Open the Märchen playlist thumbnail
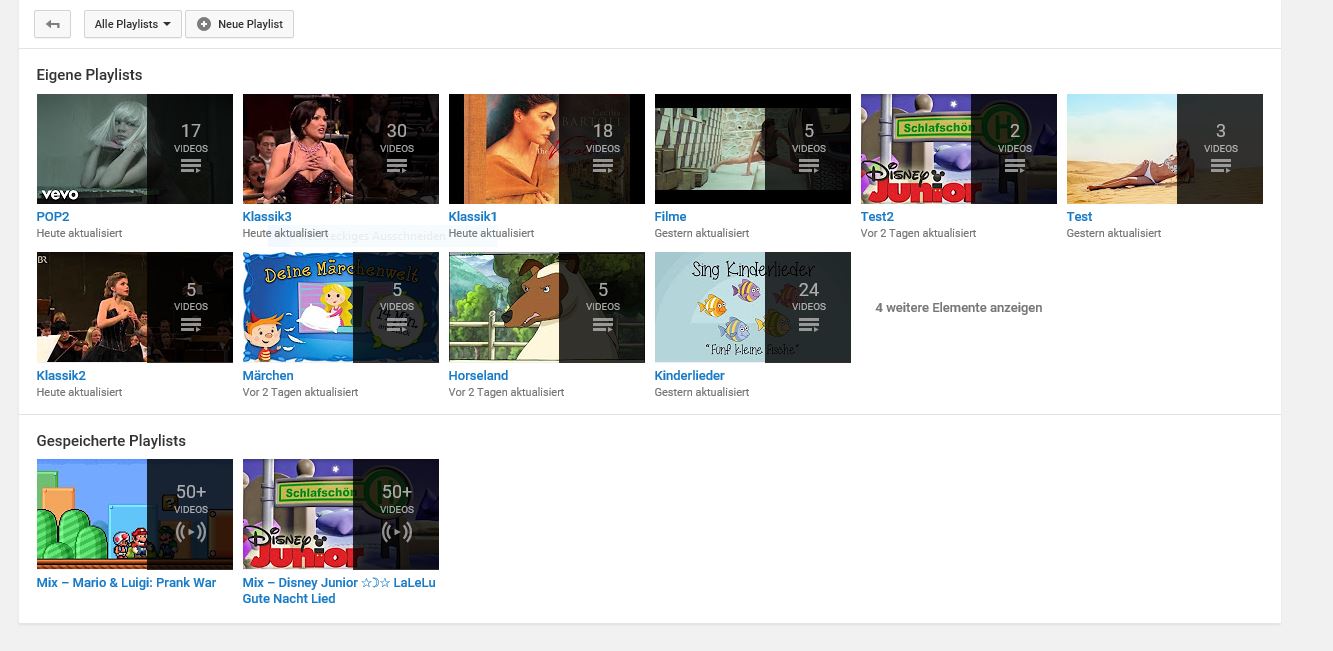1333x651 pixels. 341,307
